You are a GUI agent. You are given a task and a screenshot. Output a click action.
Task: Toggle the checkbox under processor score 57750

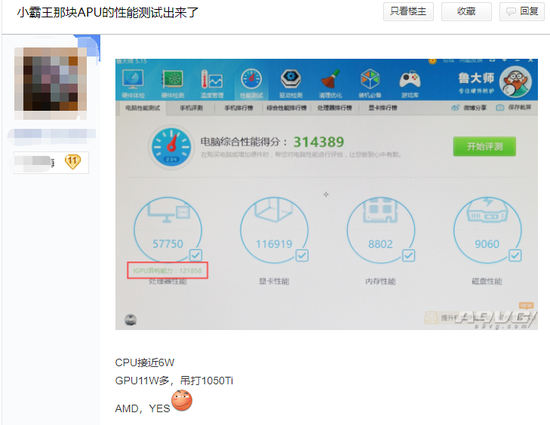195,255
